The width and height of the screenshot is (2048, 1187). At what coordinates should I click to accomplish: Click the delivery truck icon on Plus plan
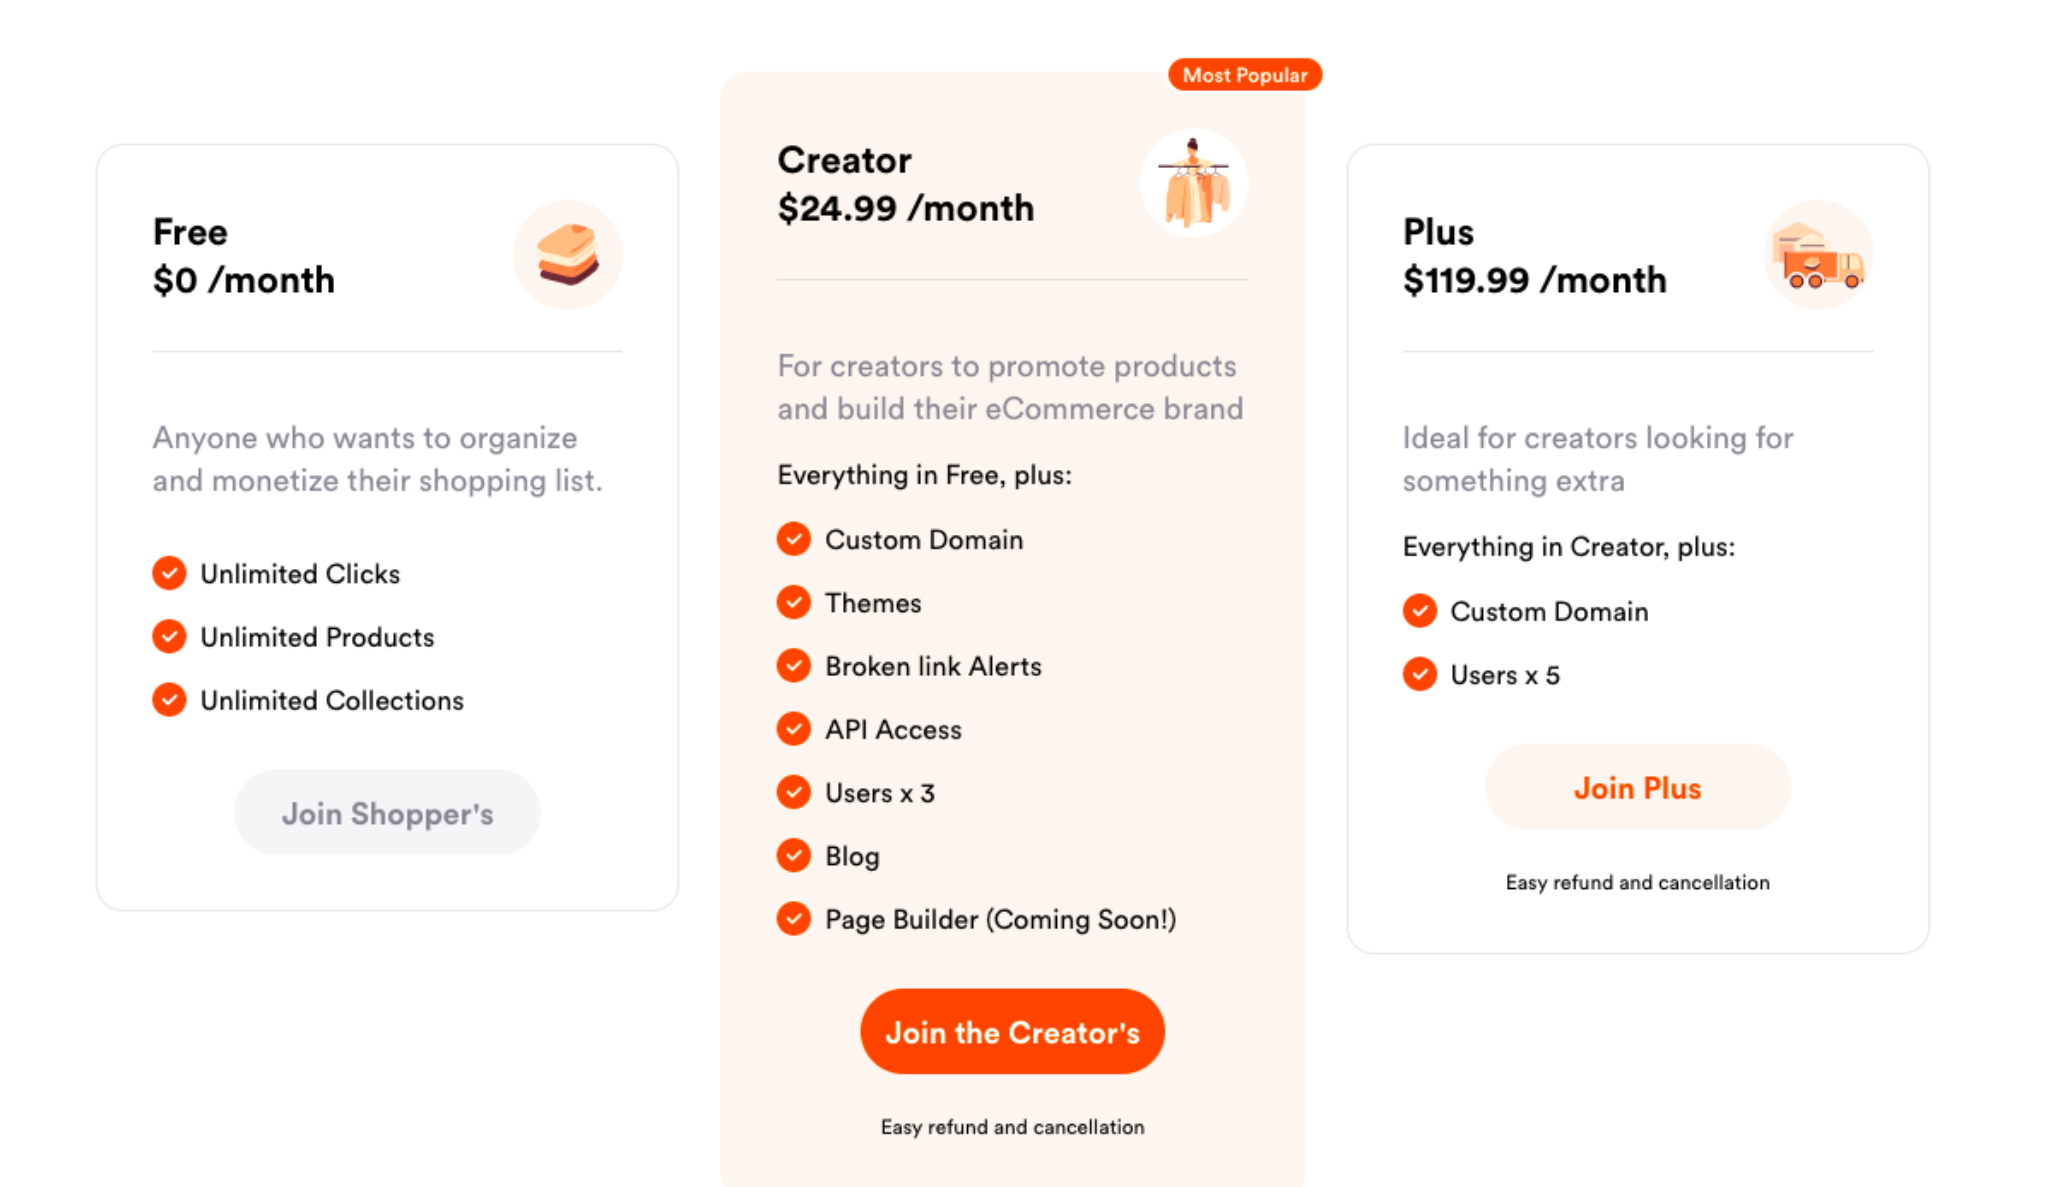(x=1818, y=254)
